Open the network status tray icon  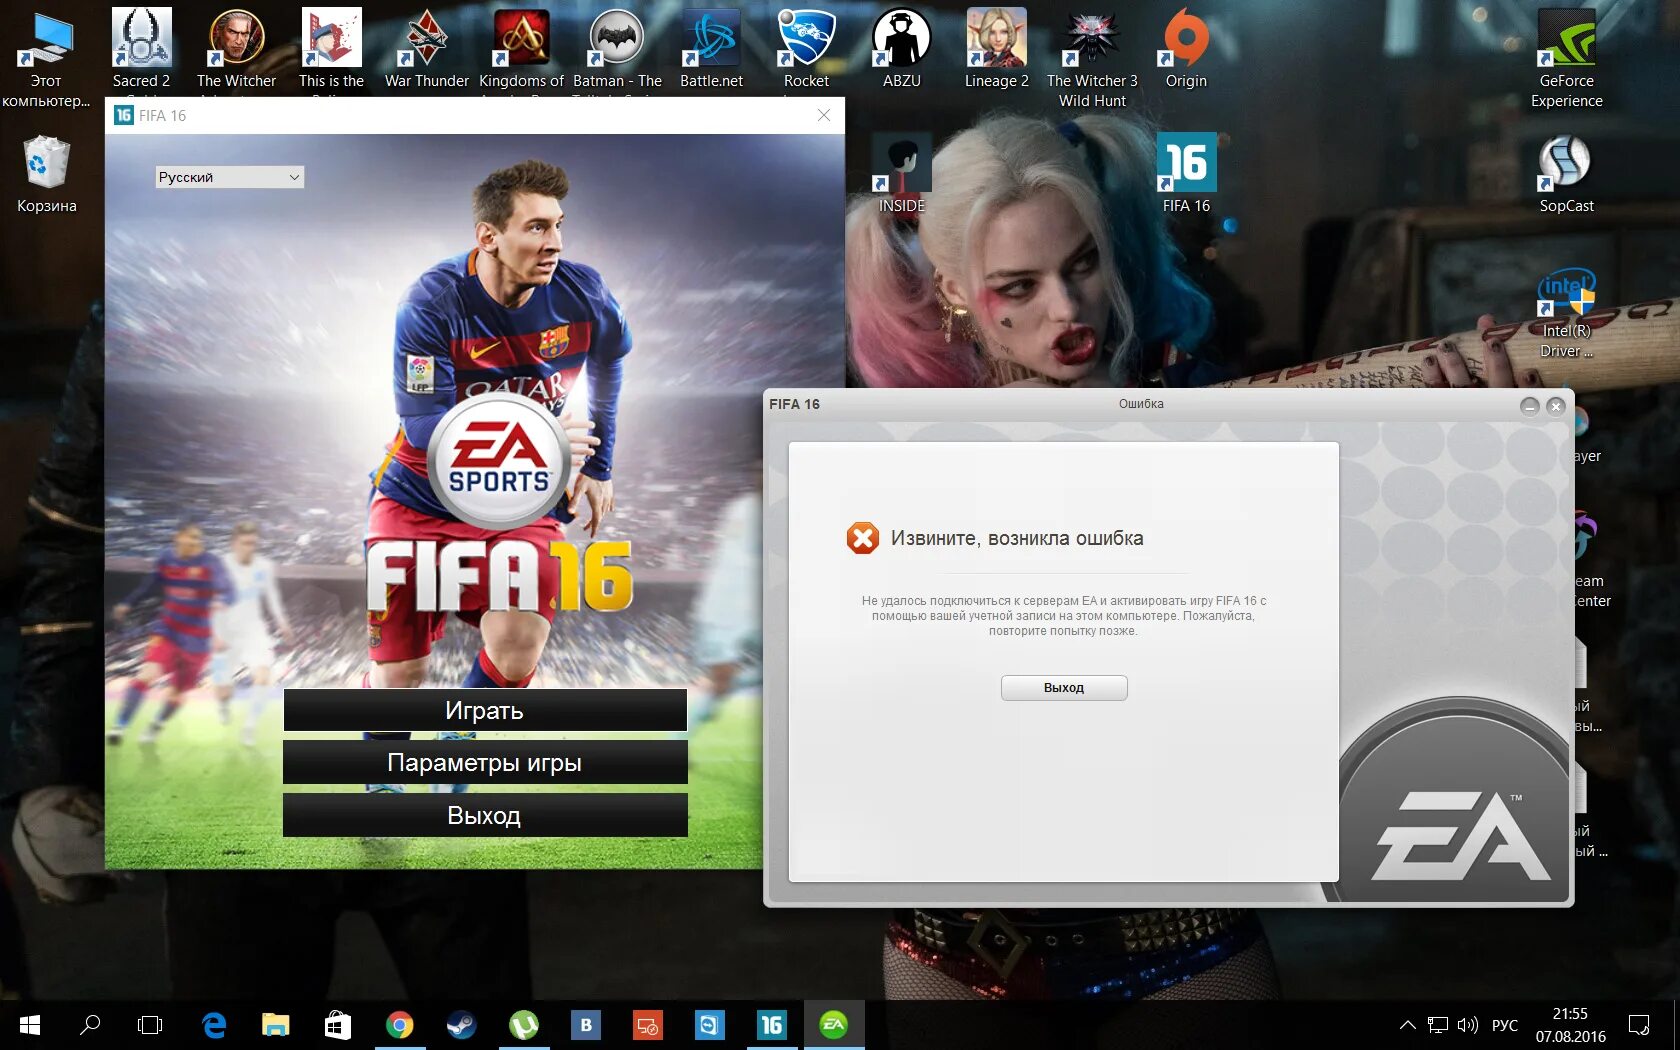(x=1437, y=1025)
